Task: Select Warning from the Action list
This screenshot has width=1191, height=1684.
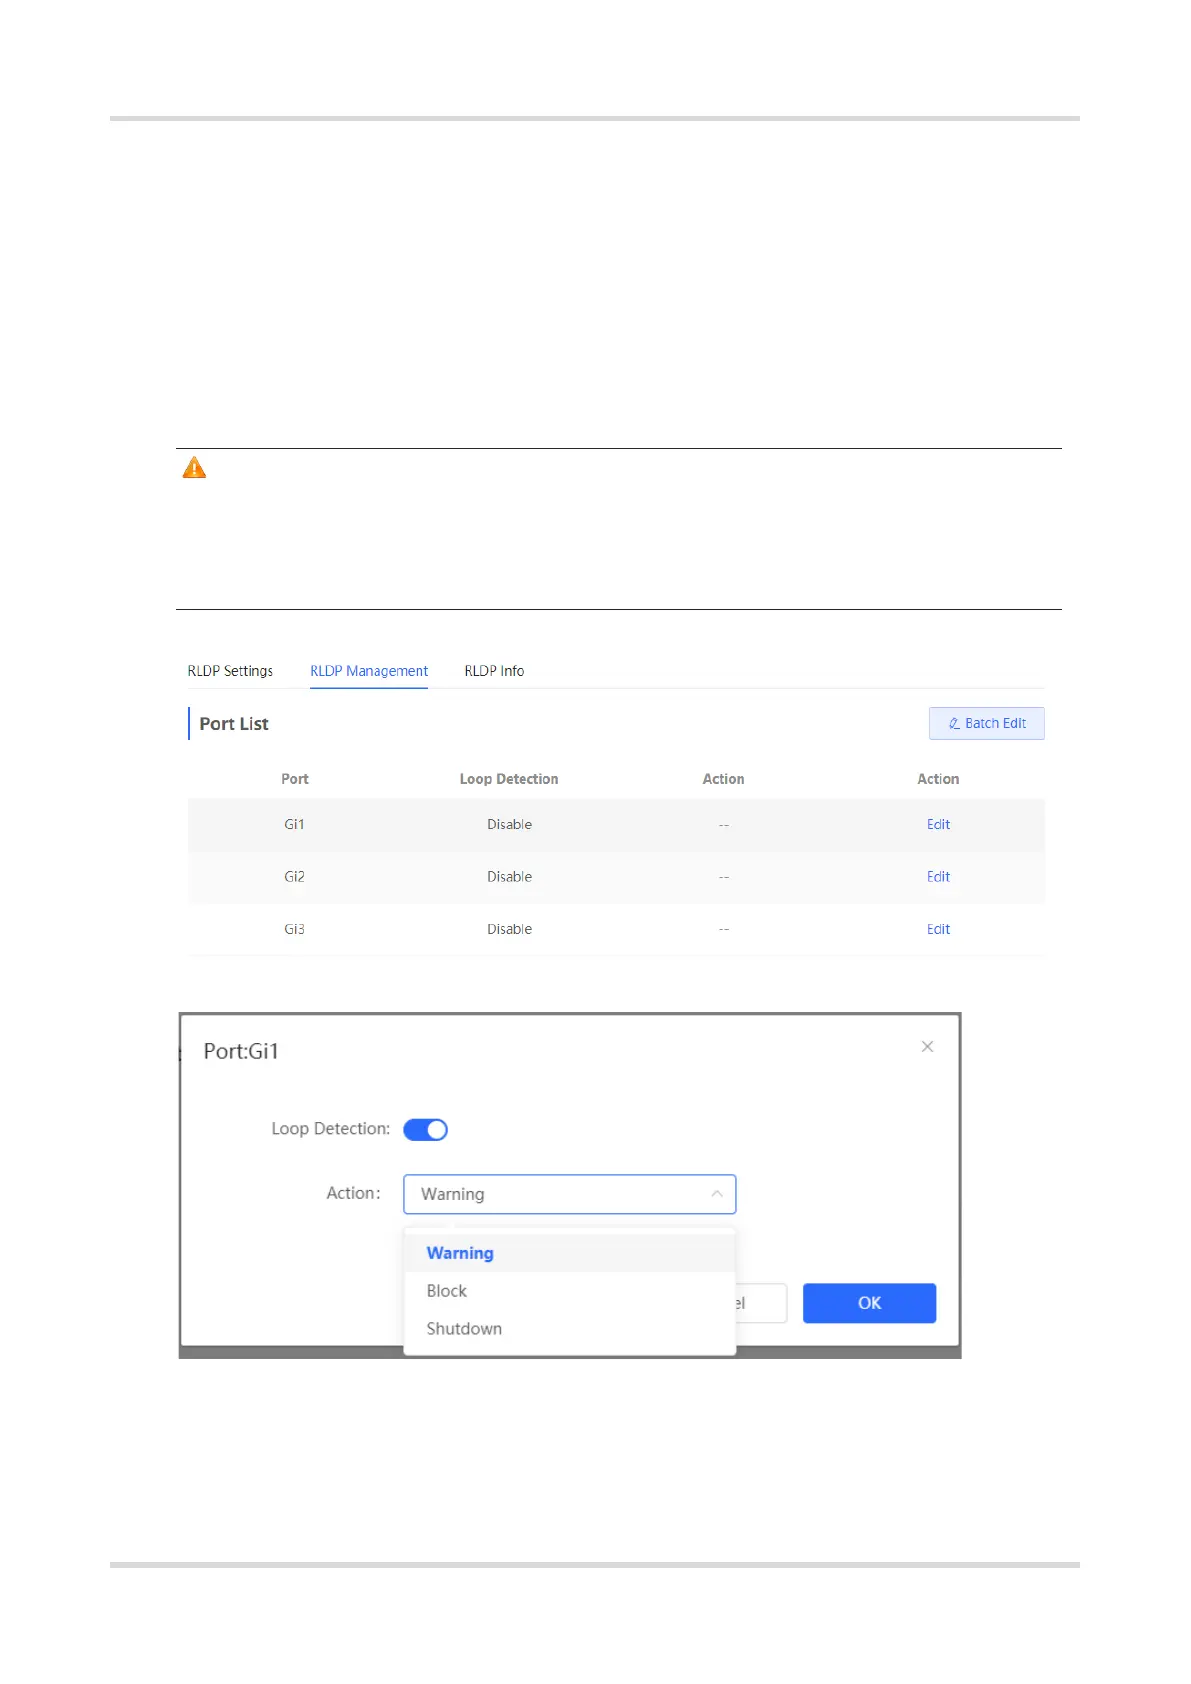Action: [569, 1253]
